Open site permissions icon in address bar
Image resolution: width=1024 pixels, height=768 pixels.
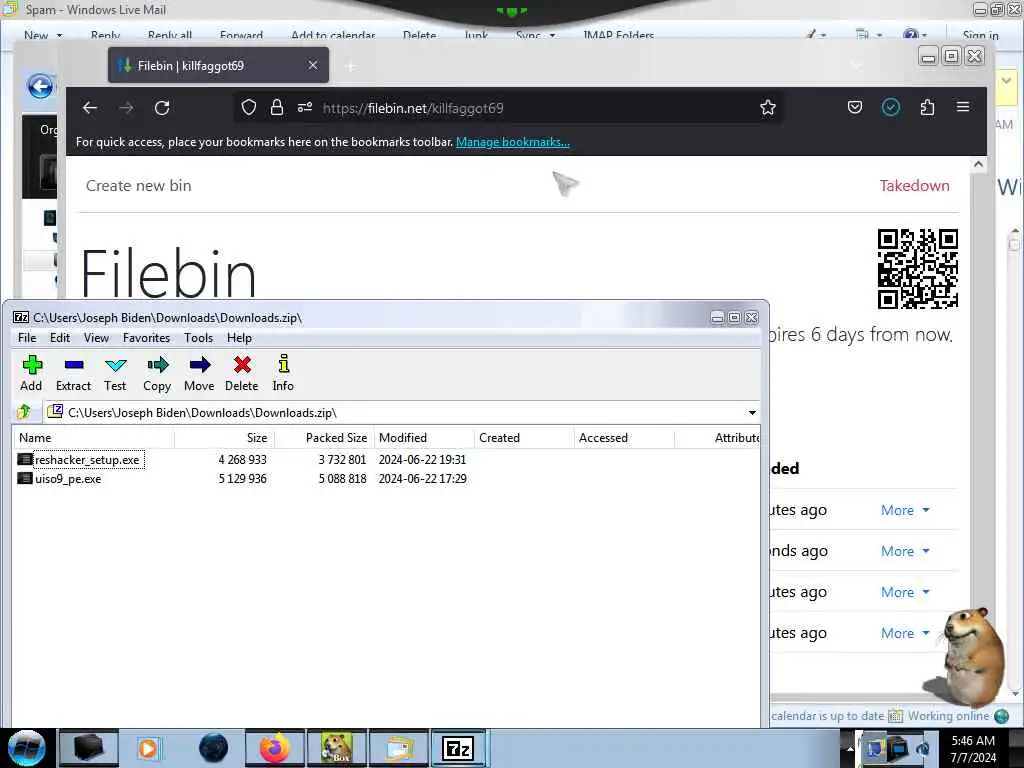305,108
